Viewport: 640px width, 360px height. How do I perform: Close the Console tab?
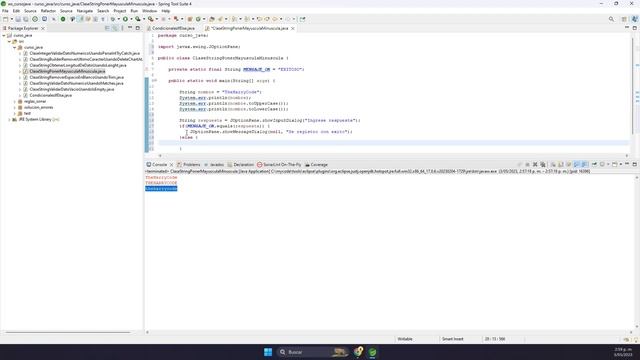pos(171,164)
